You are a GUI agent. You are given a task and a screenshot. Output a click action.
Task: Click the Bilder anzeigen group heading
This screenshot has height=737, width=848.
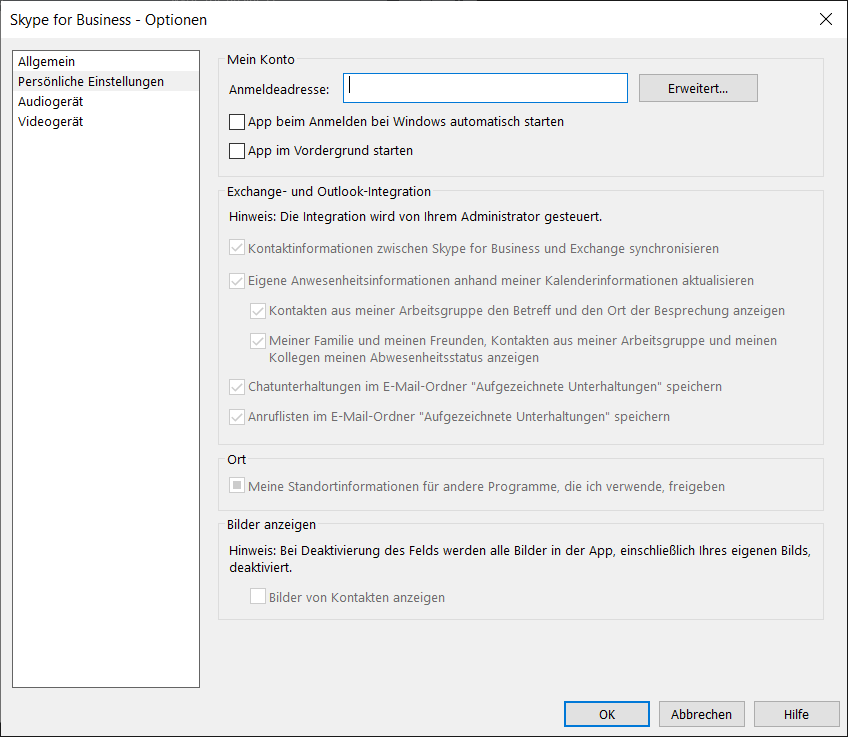271,524
